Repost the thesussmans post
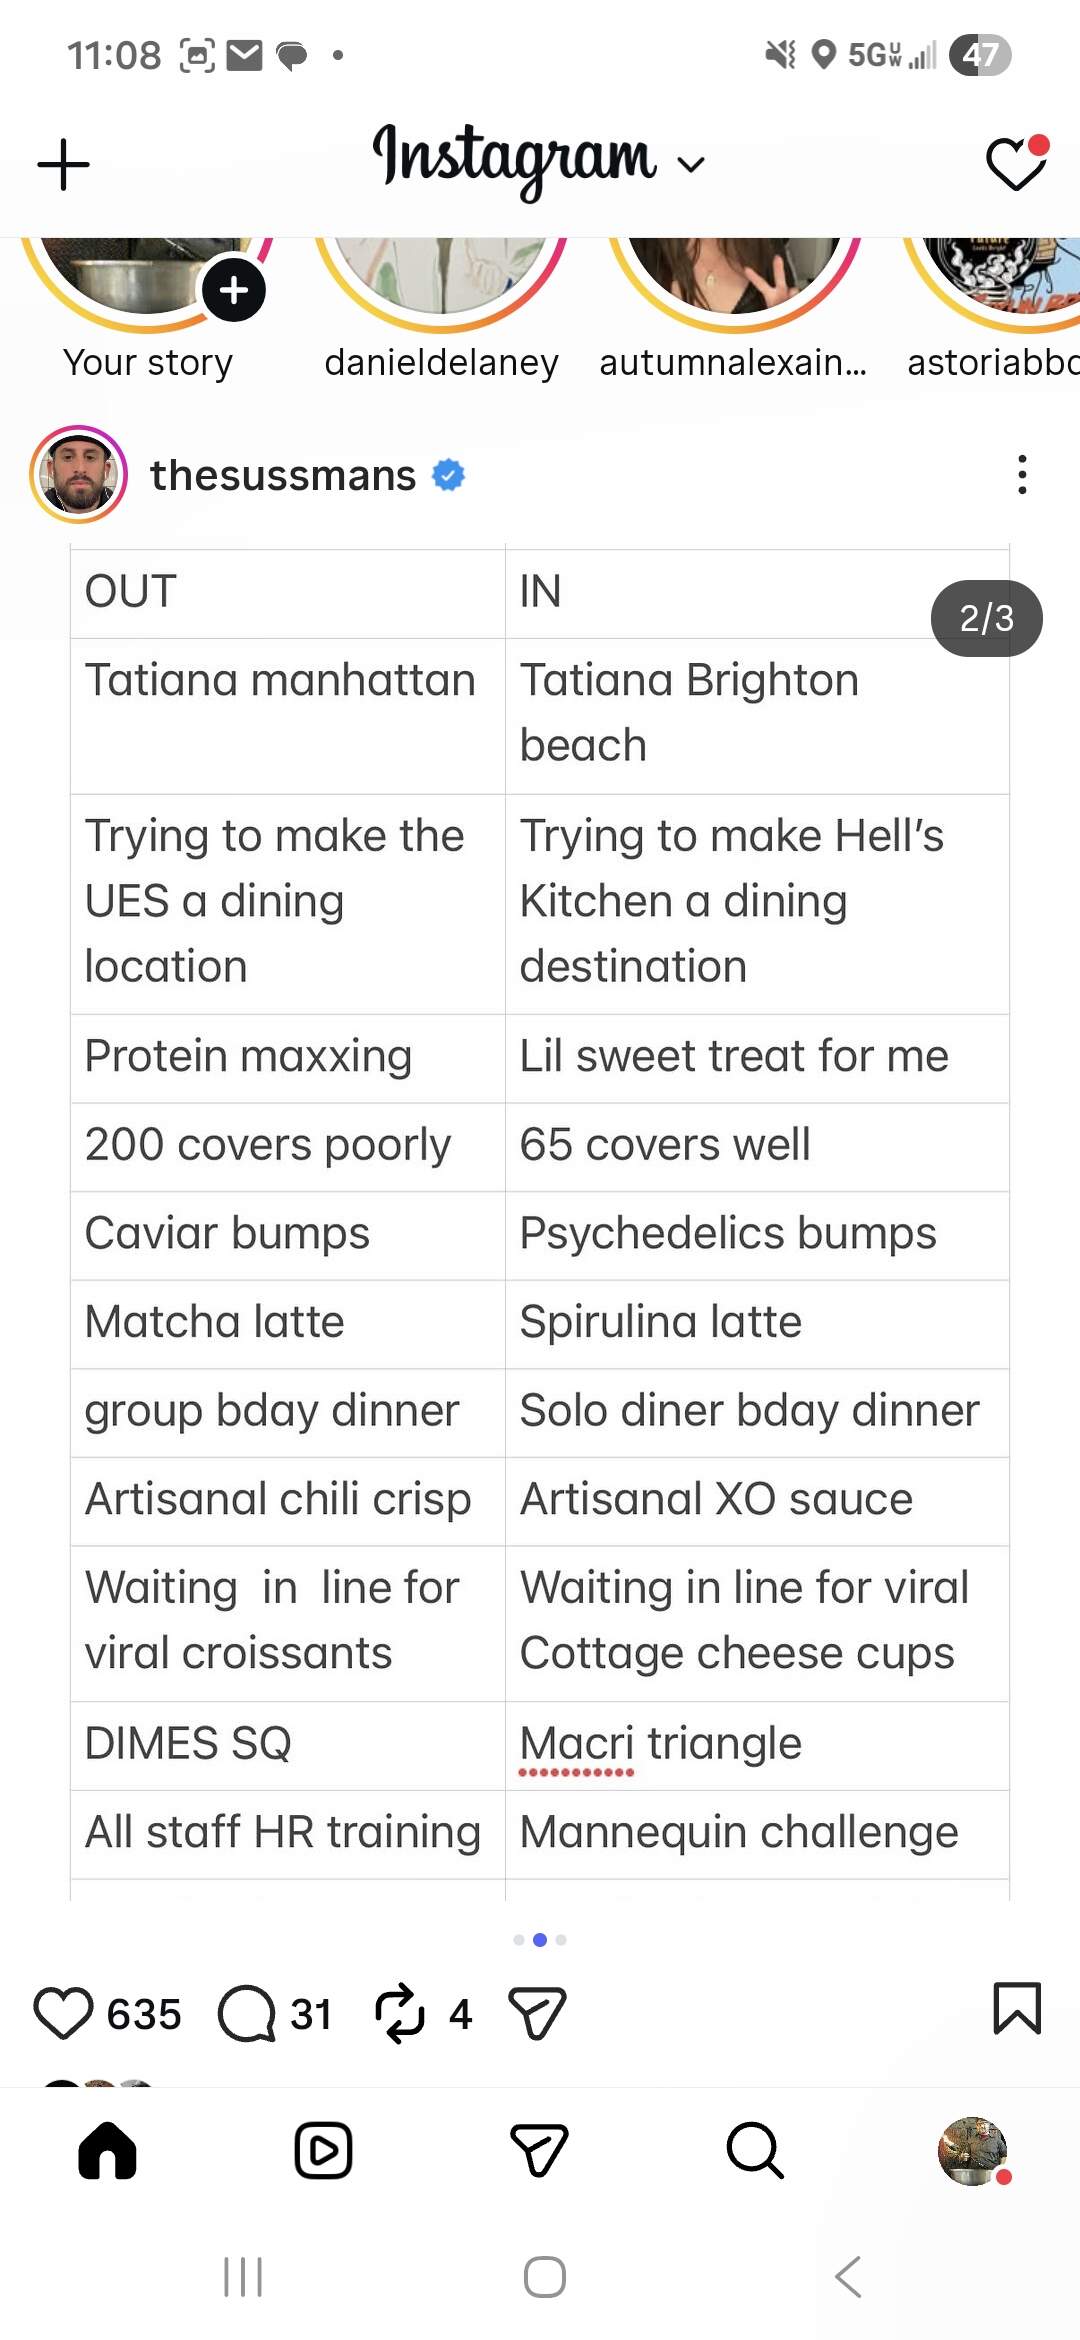Viewport: 1080px width, 2340px height. 400,2013
